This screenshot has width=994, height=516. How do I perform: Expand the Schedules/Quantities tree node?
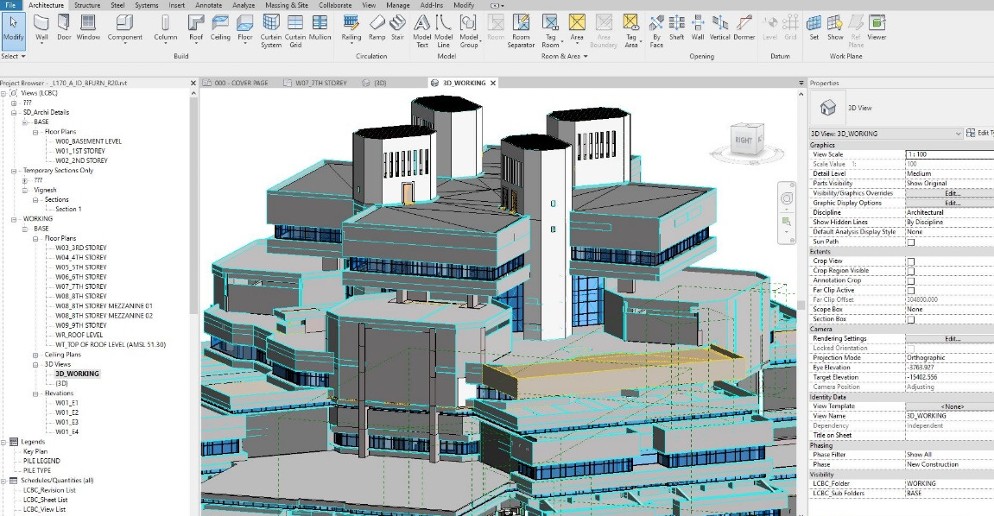pyautogui.click(x=5, y=481)
